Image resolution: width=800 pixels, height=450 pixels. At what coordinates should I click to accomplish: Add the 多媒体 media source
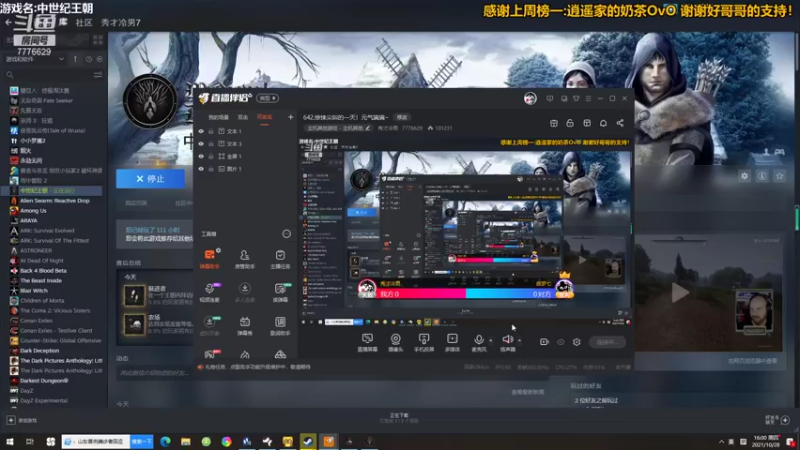tap(452, 343)
